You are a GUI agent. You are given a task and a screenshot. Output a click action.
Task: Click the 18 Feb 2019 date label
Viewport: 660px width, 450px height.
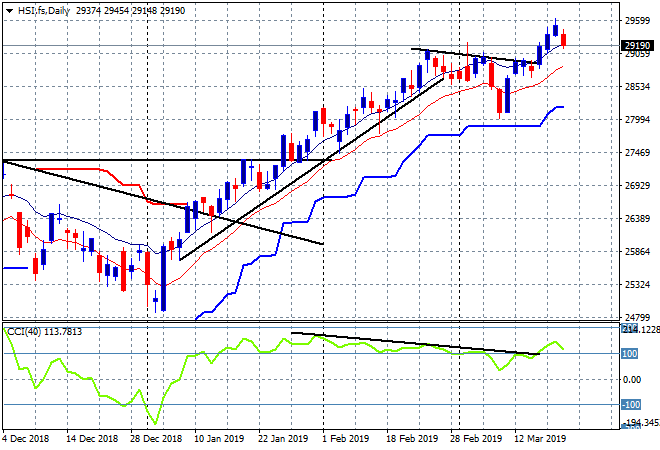pyautogui.click(x=412, y=439)
